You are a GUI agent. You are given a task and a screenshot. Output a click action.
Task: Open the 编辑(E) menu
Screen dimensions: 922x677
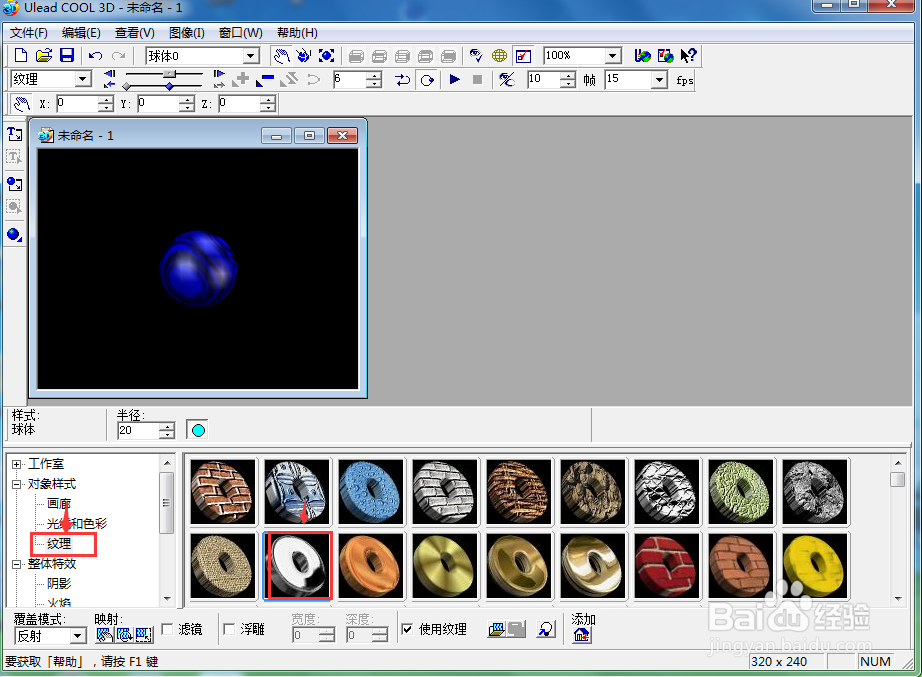[x=81, y=33]
